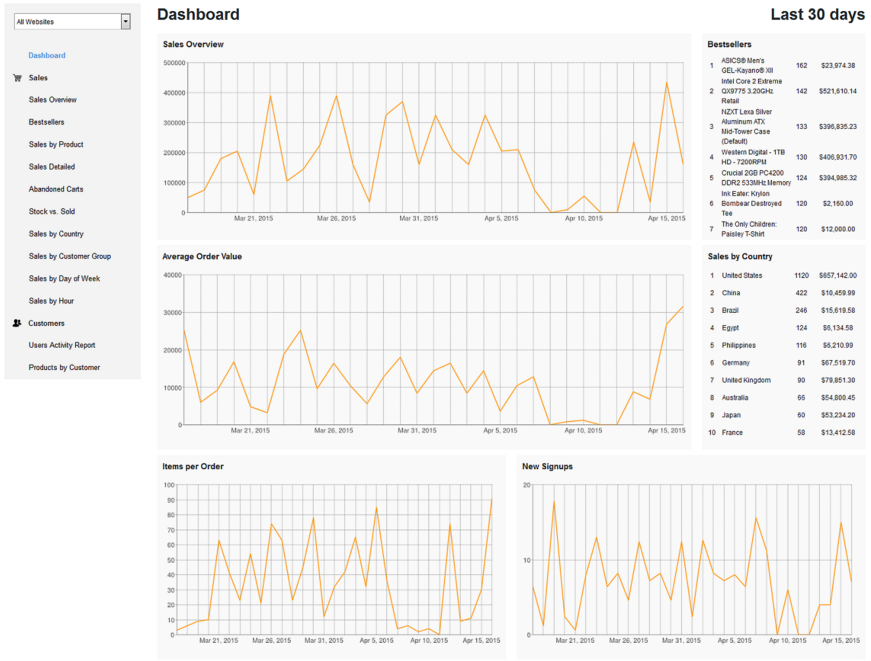Open the Sales Overview sidebar link
This screenshot has height=661, width=871.
(52, 100)
